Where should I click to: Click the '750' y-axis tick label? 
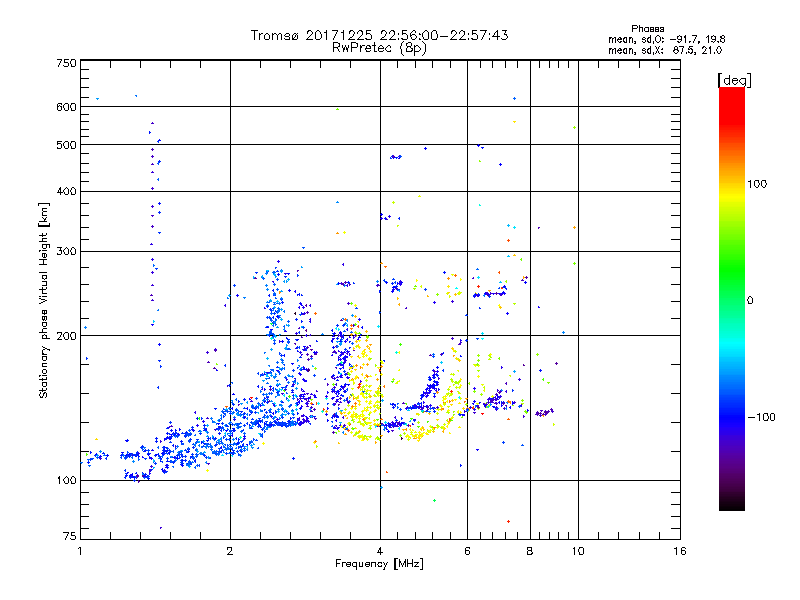click(66, 63)
